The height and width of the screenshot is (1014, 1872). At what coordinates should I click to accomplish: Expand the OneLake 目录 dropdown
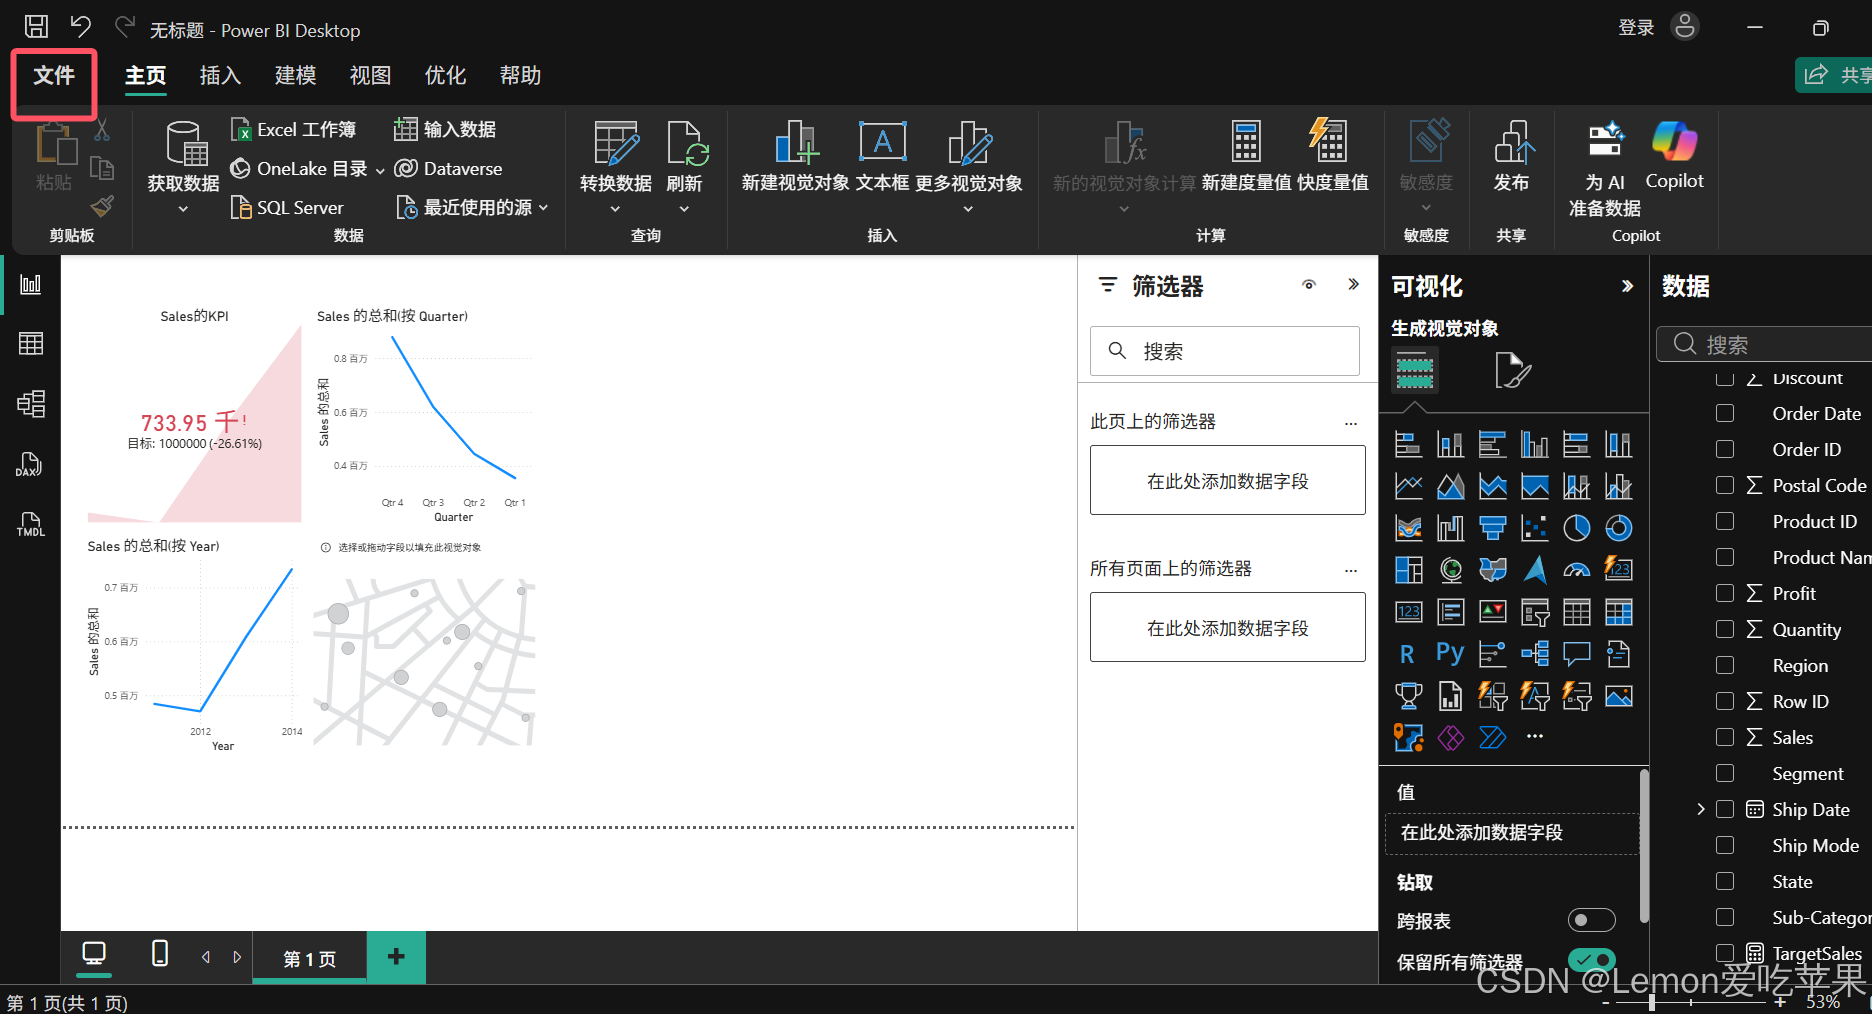(380, 171)
